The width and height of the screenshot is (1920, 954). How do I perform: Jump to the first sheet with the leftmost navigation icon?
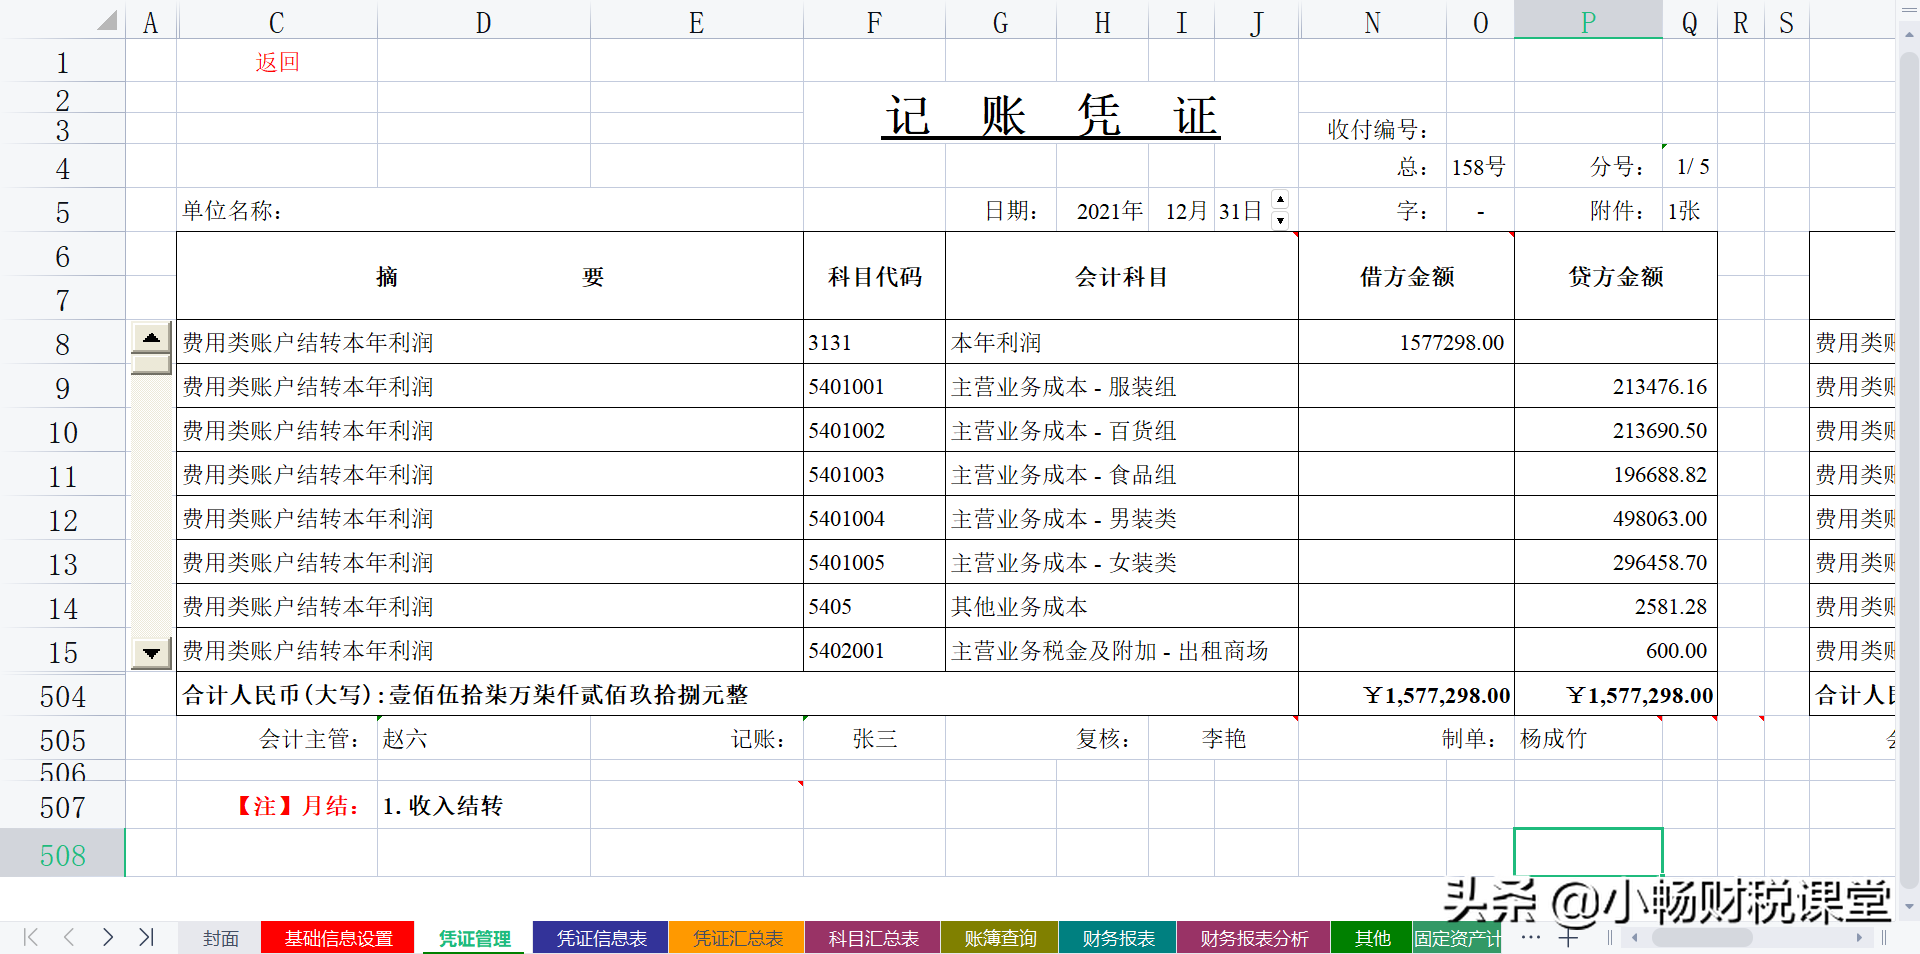pyautogui.click(x=28, y=937)
